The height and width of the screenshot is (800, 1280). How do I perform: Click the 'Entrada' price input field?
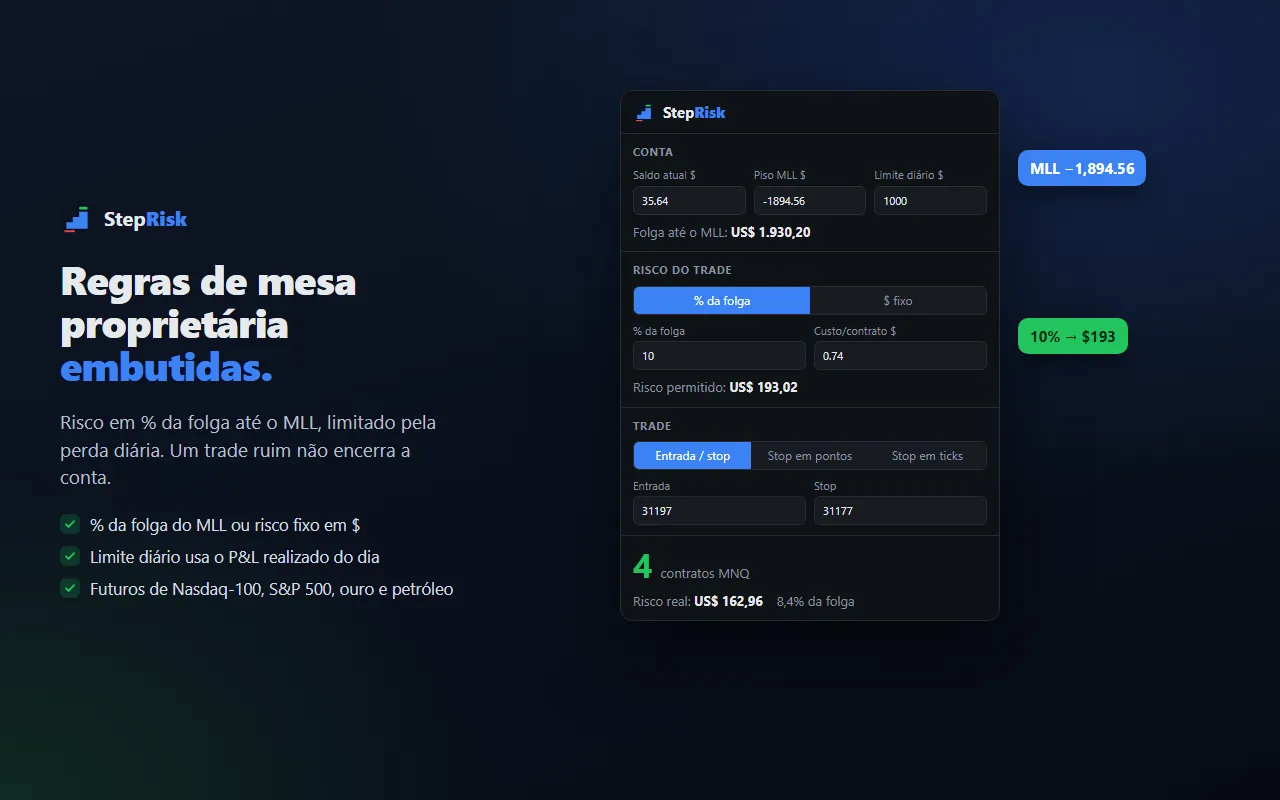(719, 511)
